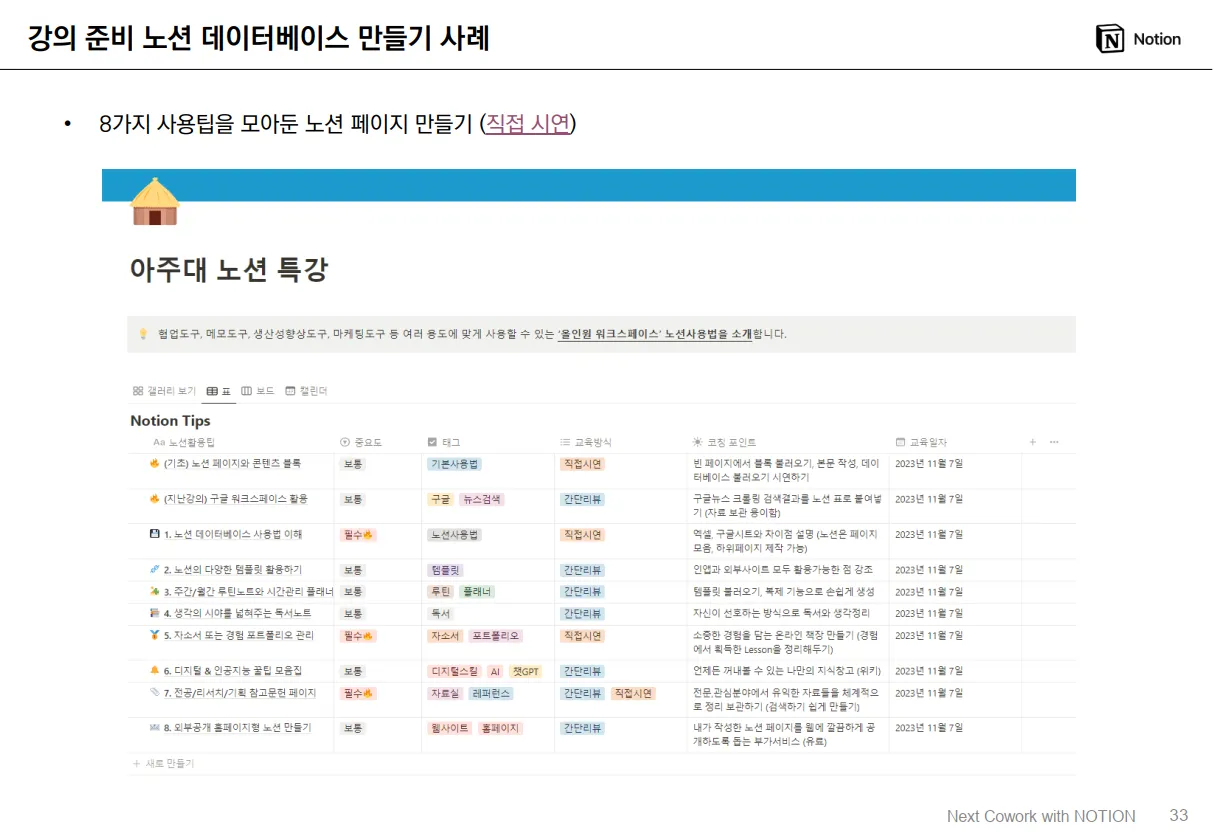The width and height of the screenshot is (1214, 834).
Task: Open the 교육방식 column header menu
Action: point(585,442)
